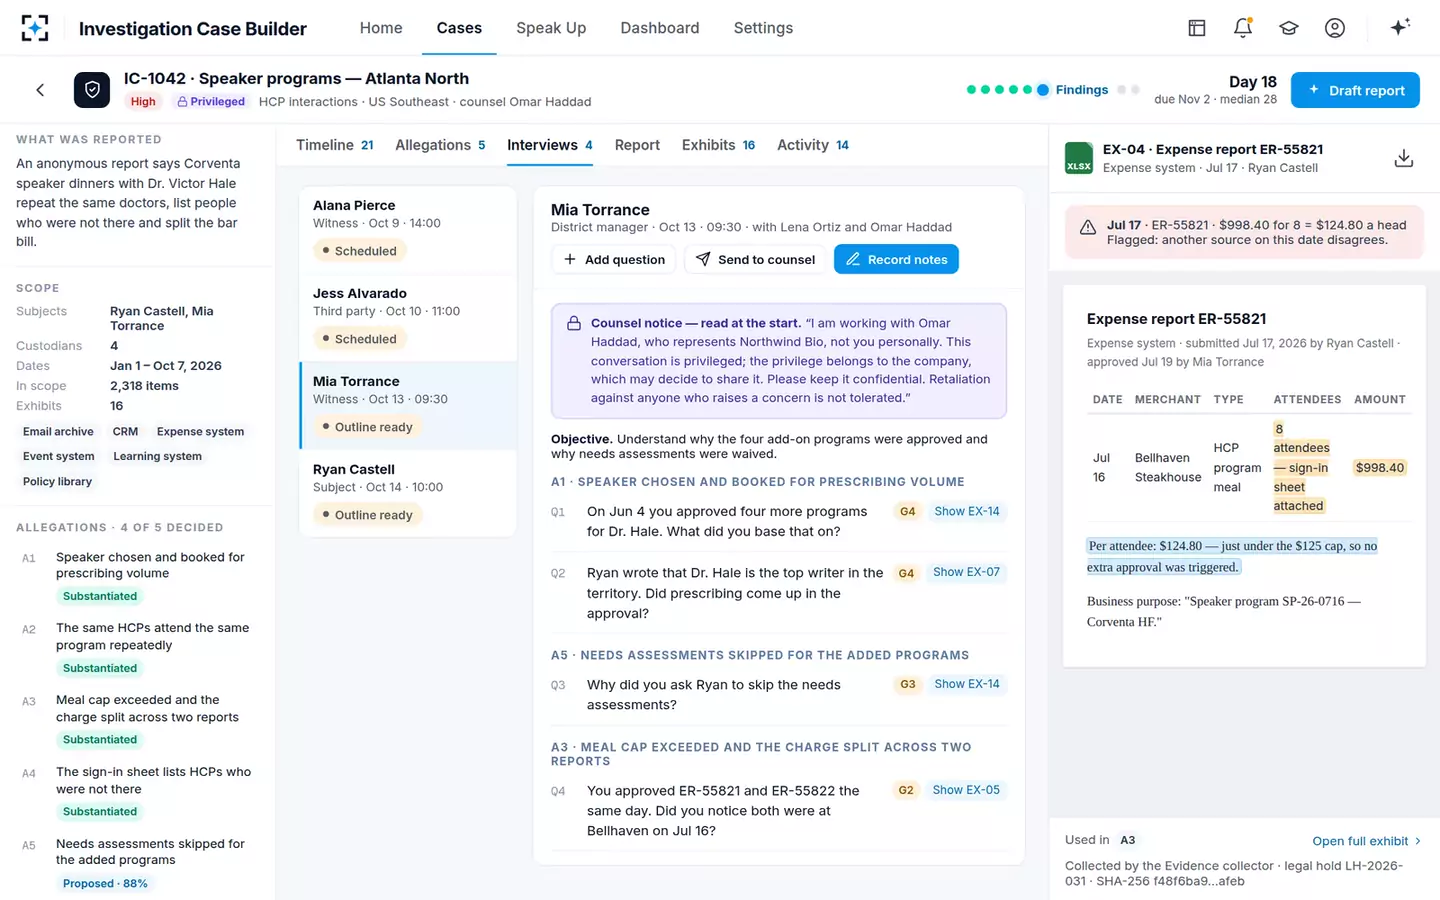
Task: Click the Learning system source chip
Action: (157, 456)
